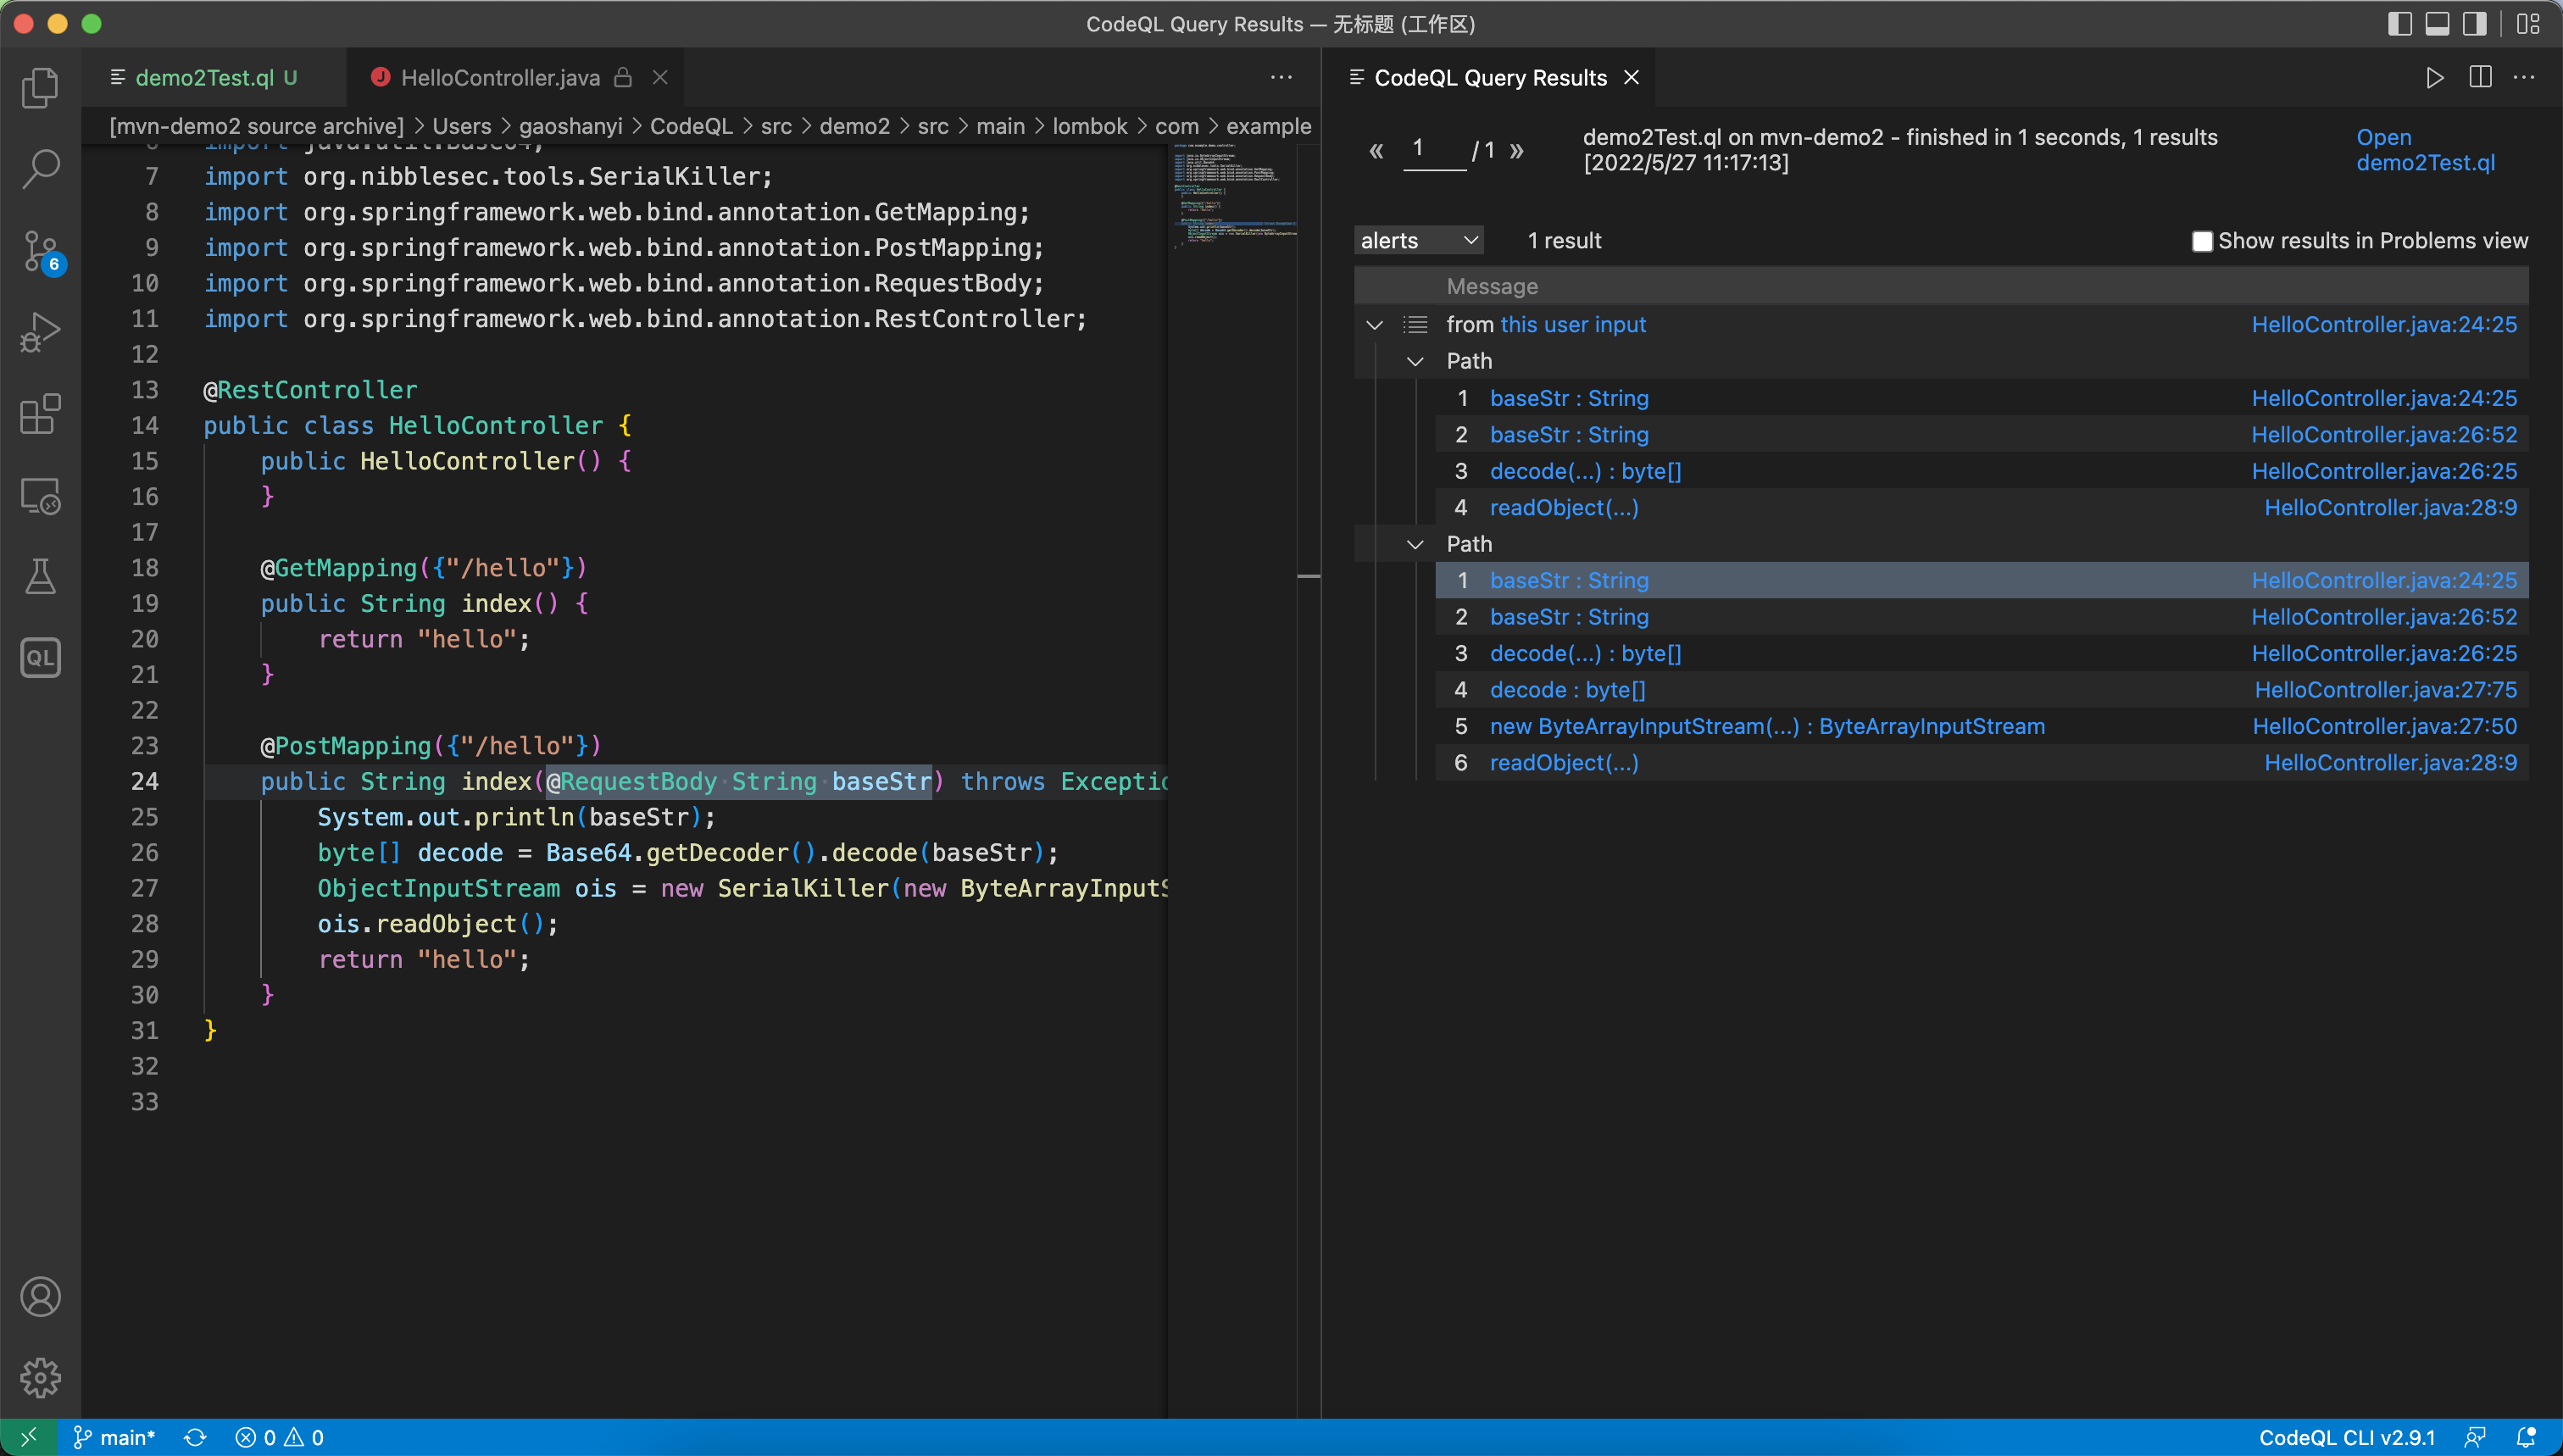Open HelloController.java:24:25 link in the top result row
The height and width of the screenshot is (1456, 2563).
coord(2384,325)
